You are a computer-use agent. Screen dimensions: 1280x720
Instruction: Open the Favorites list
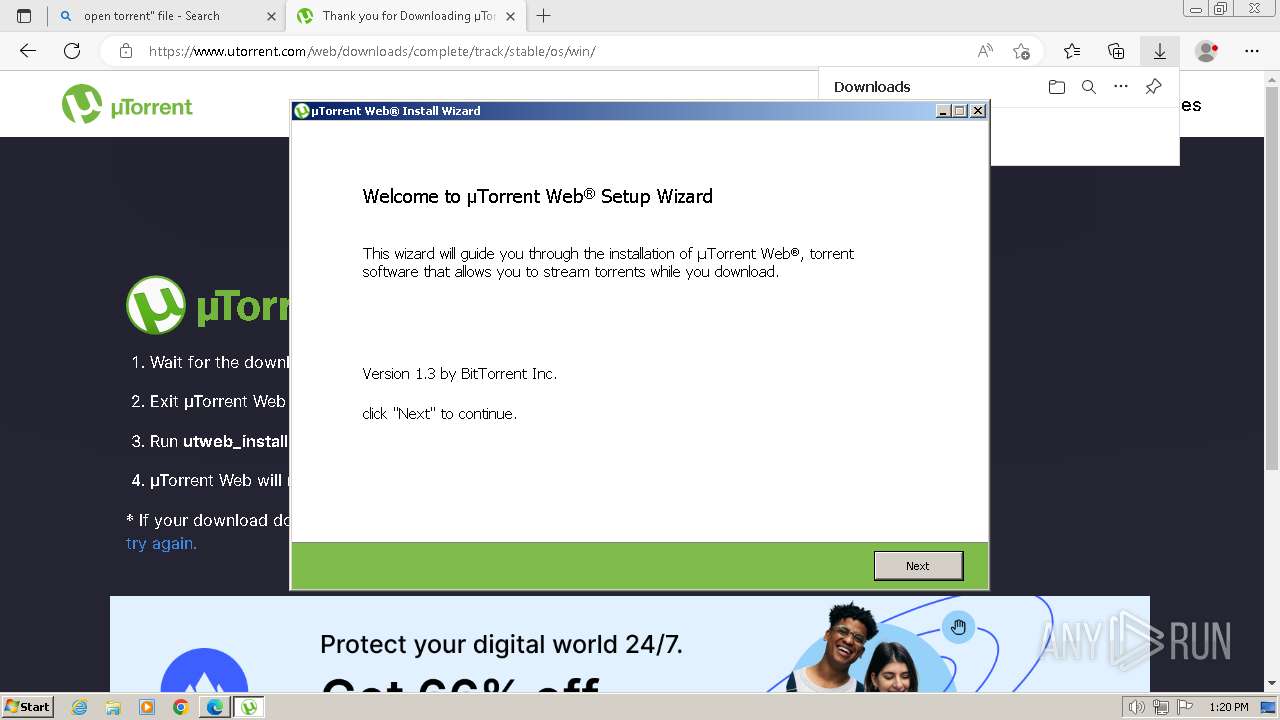click(x=1072, y=51)
